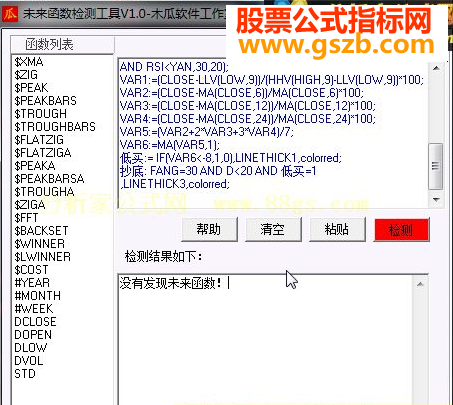453x405 pixels.
Task: Click the VAR5 formula line
Action: point(207,132)
